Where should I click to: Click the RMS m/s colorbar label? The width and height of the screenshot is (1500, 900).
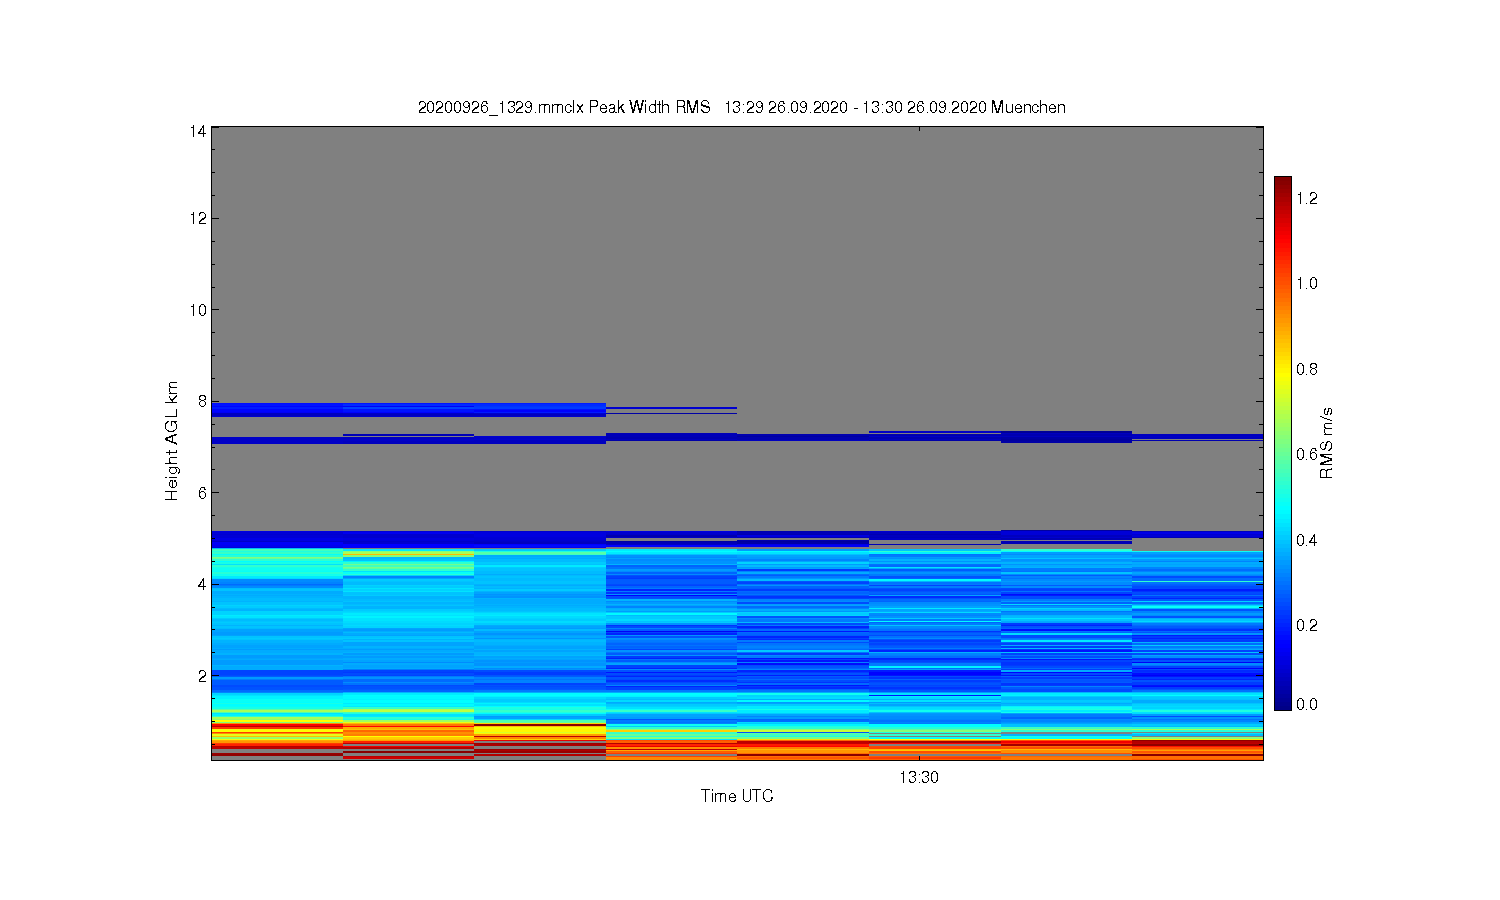pos(1326,443)
